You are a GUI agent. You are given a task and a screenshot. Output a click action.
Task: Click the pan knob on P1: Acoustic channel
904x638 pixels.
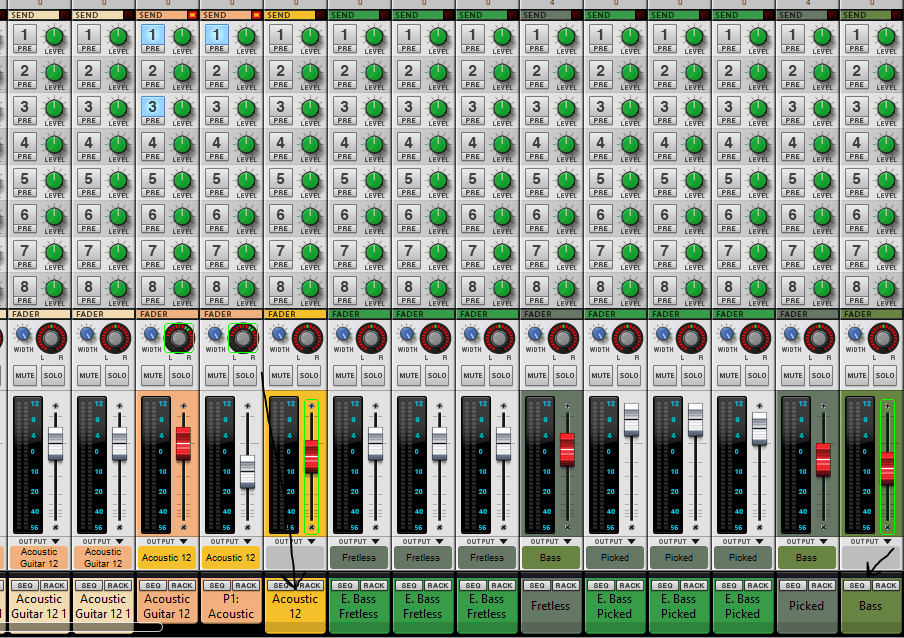(243, 339)
